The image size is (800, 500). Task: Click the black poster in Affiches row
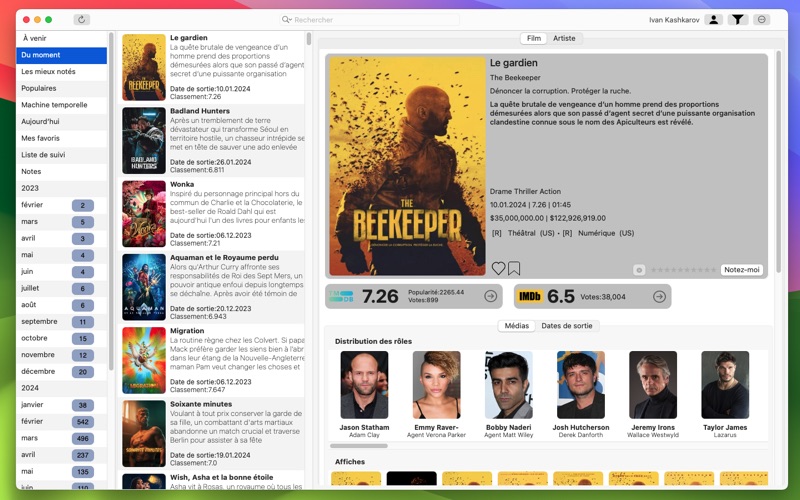point(412,478)
